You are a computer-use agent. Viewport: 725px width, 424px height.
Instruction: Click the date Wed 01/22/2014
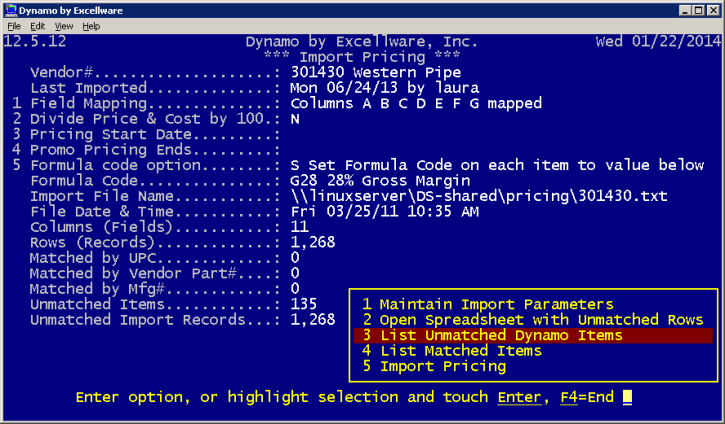coord(658,42)
